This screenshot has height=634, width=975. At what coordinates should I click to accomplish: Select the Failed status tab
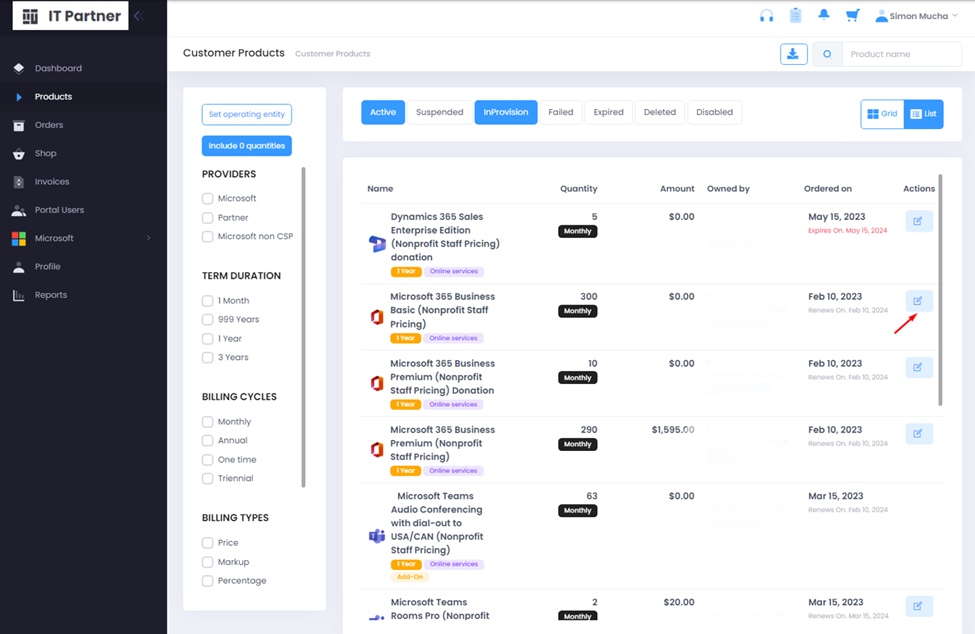561,113
